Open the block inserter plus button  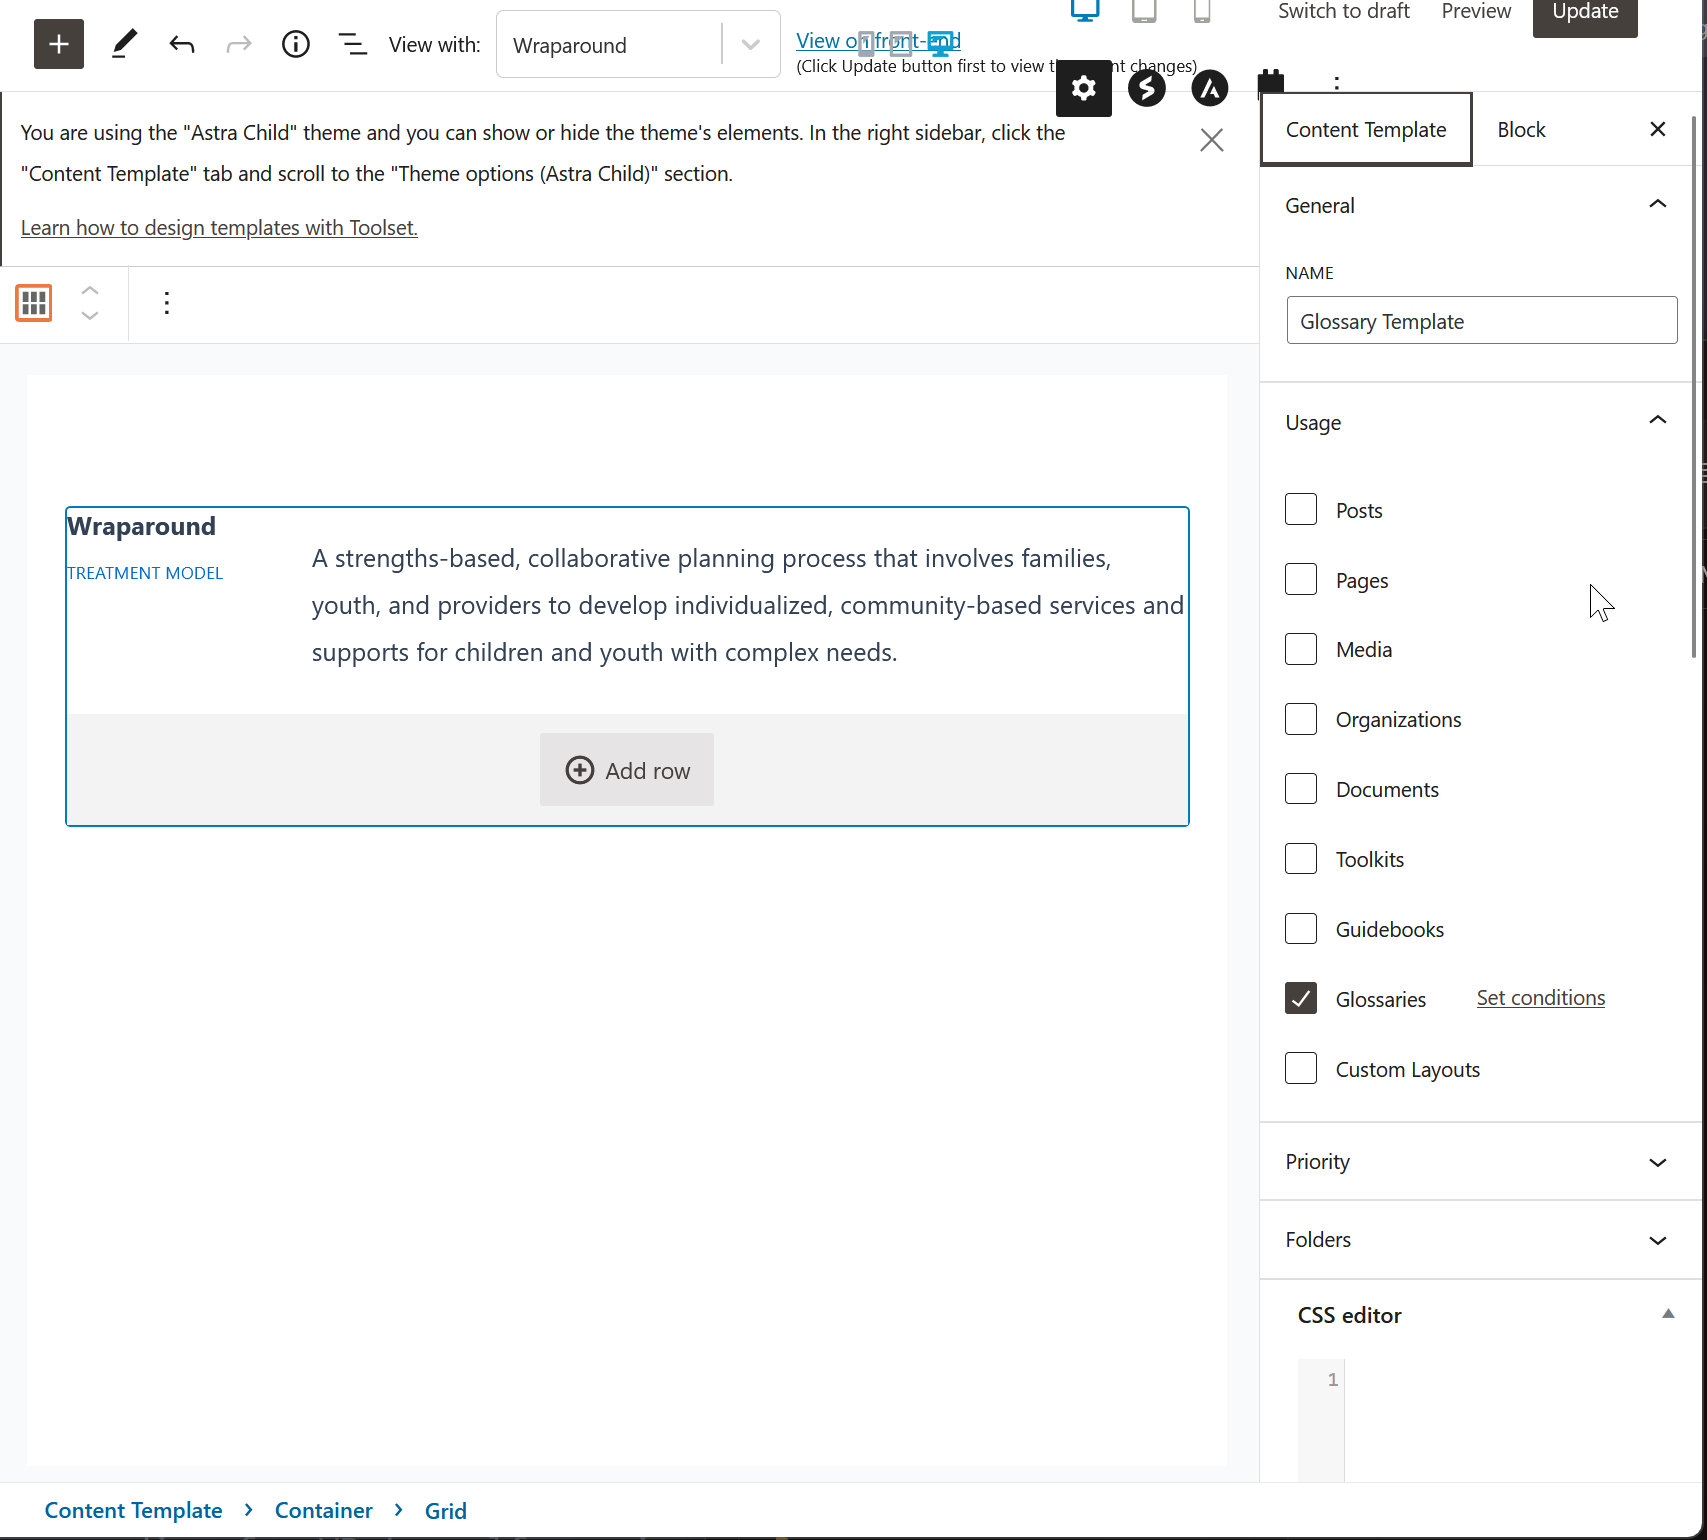tap(59, 44)
